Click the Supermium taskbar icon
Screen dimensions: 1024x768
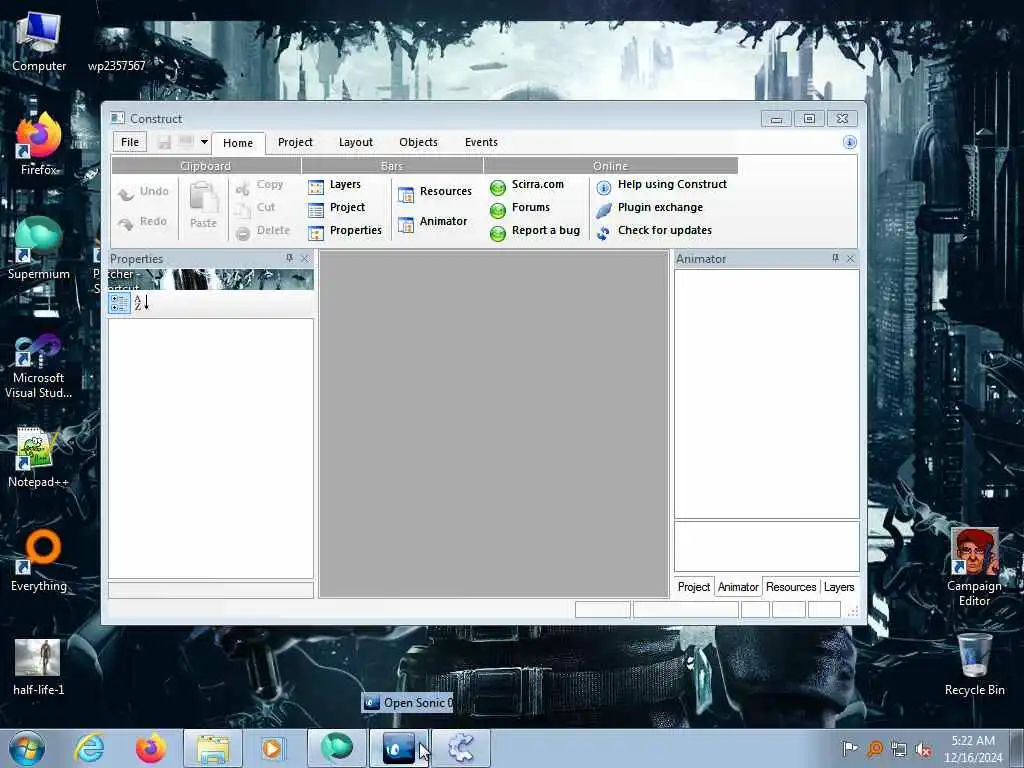(336, 748)
